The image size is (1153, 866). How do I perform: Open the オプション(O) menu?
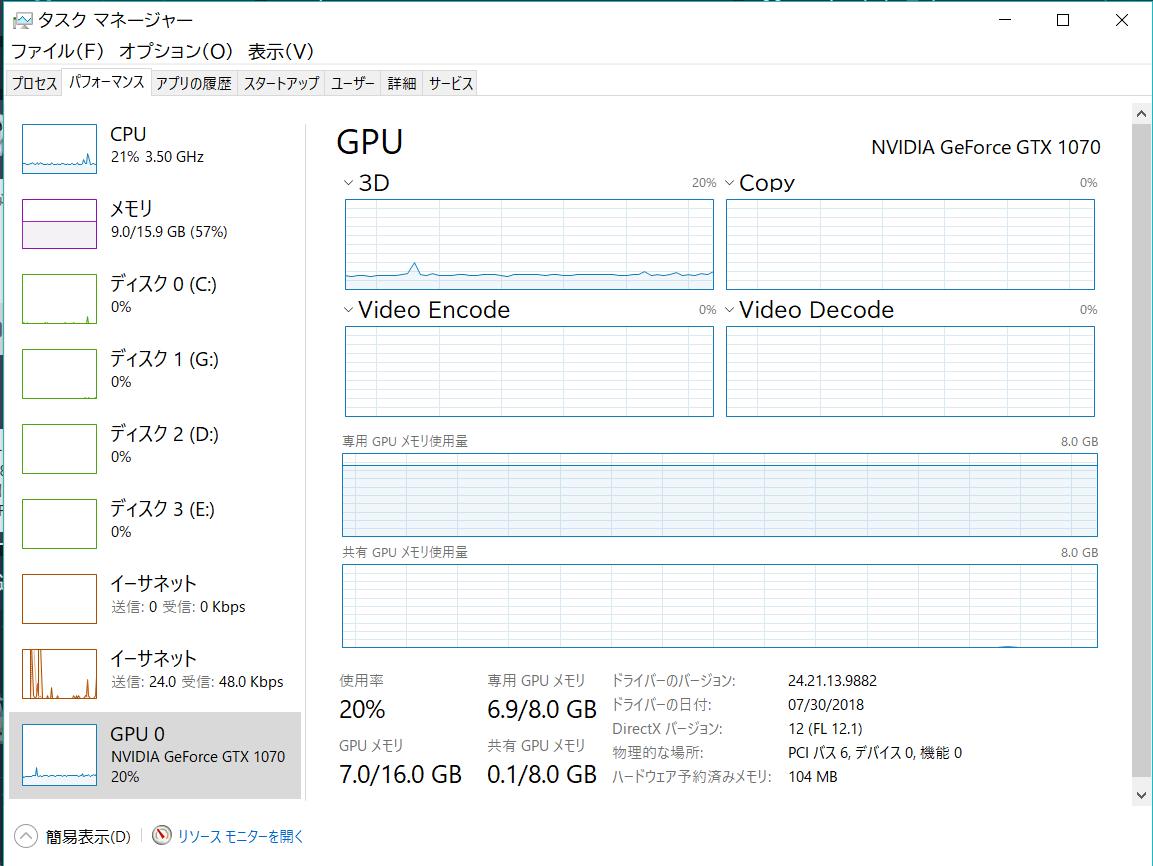[175, 51]
